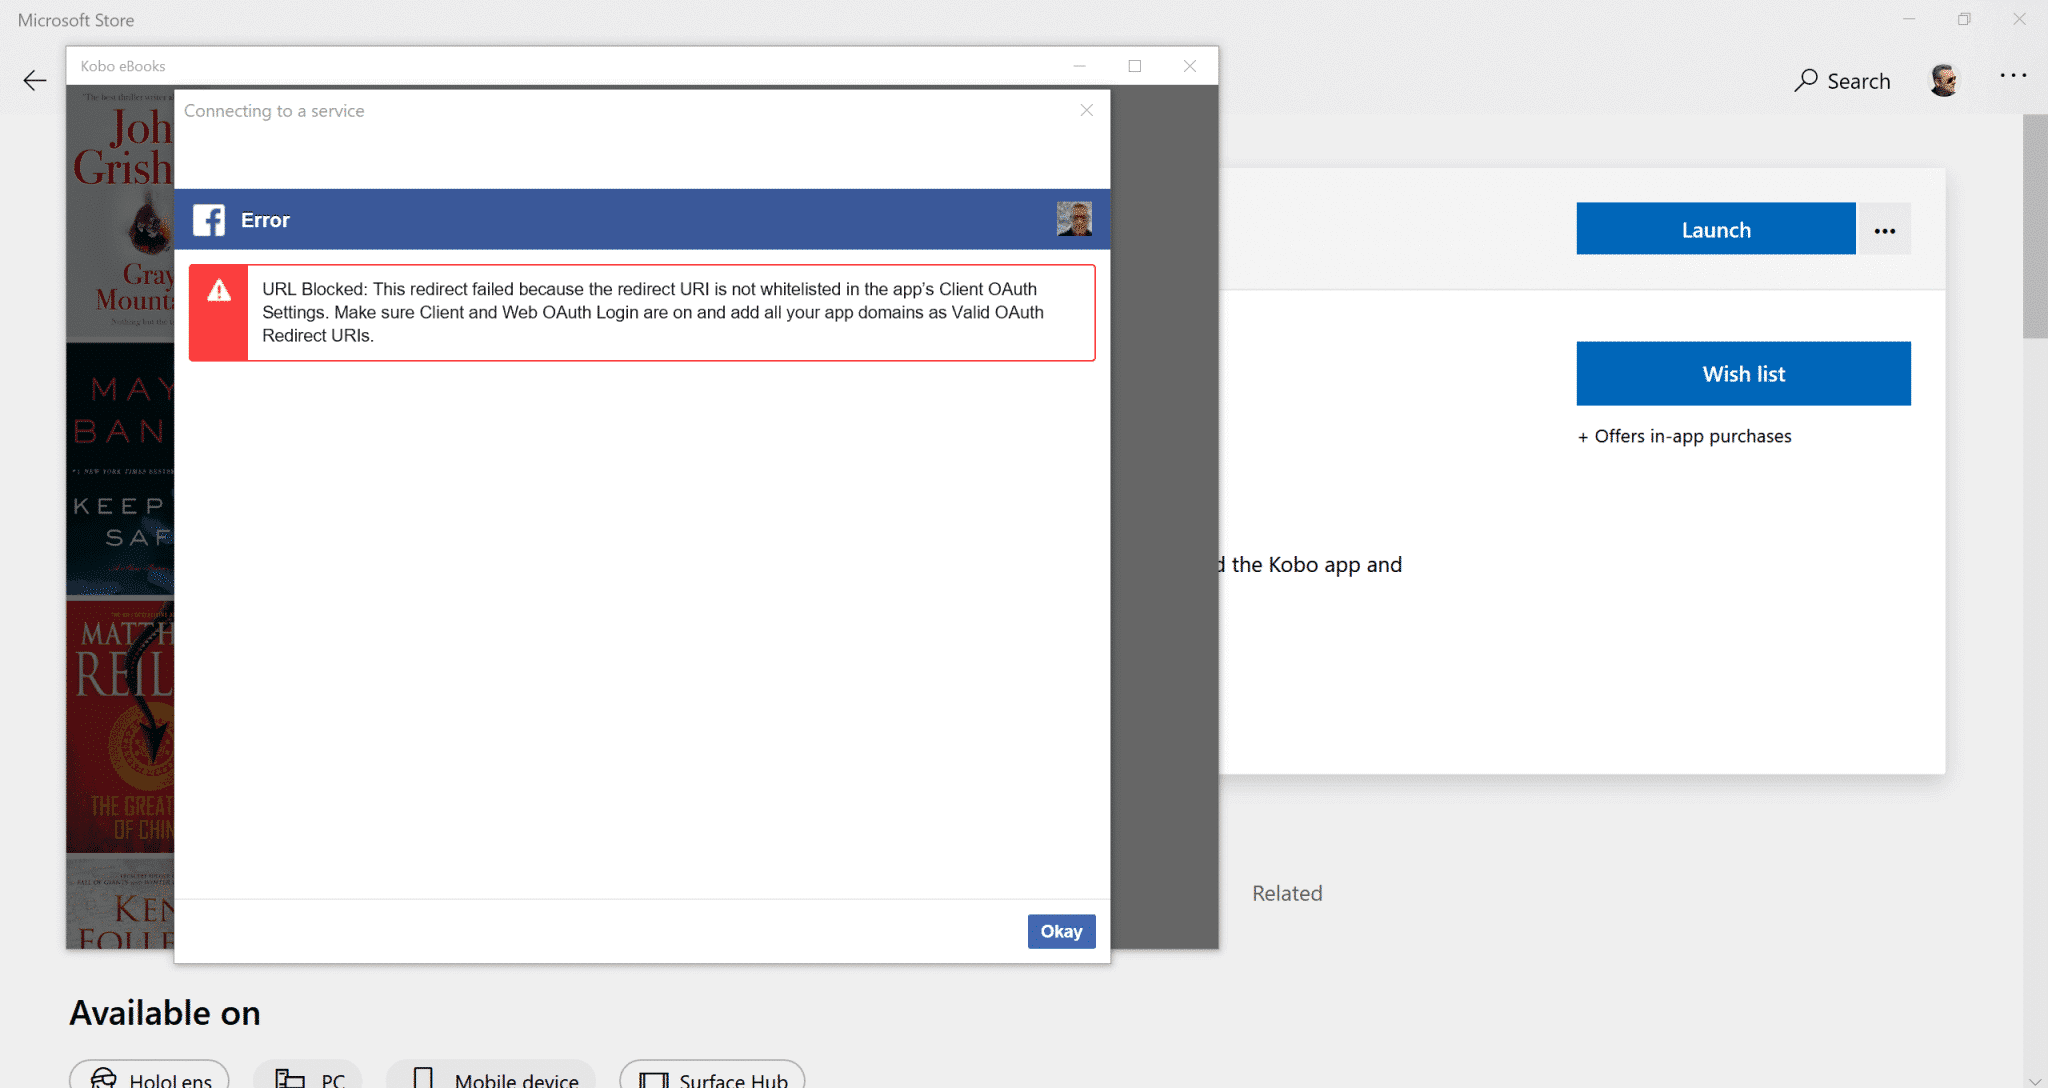Open Microsoft Store more options ellipsis
Image resolution: width=2048 pixels, height=1088 pixels.
2013,75
